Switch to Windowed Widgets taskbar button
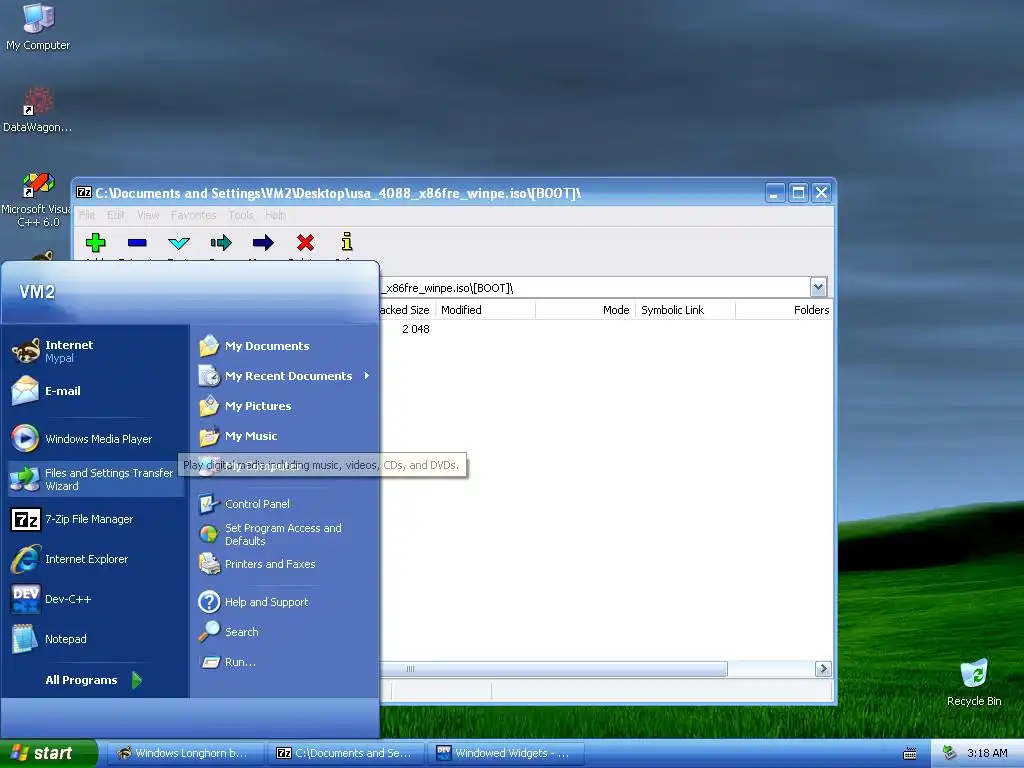The image size is (1024, 768). 506,753
